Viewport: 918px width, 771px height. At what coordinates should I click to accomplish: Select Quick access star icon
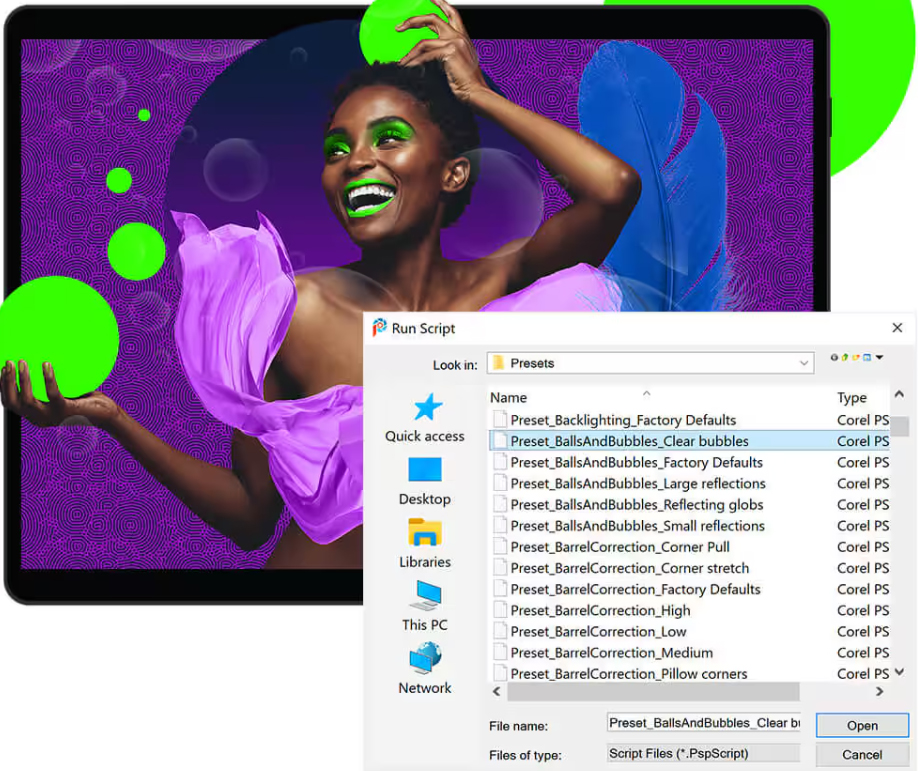click(x=427, y=407)
